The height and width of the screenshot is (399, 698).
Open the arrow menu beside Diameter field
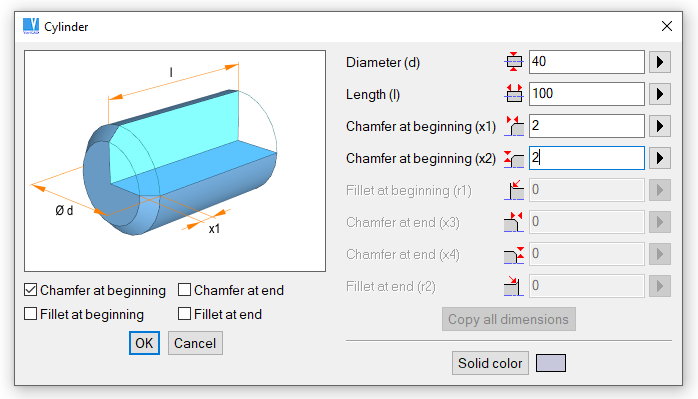(x=660, y=62)
